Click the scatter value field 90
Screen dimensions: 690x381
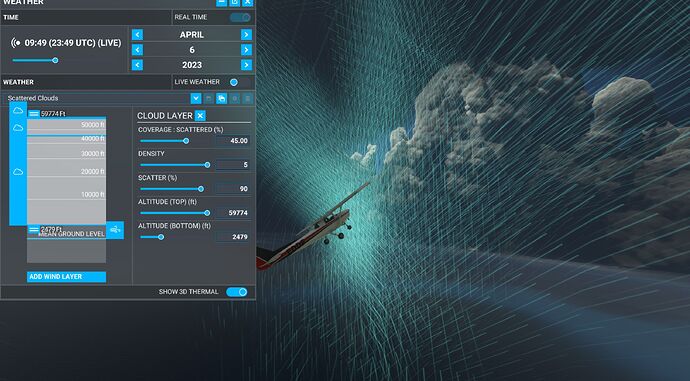click(233, 189)
